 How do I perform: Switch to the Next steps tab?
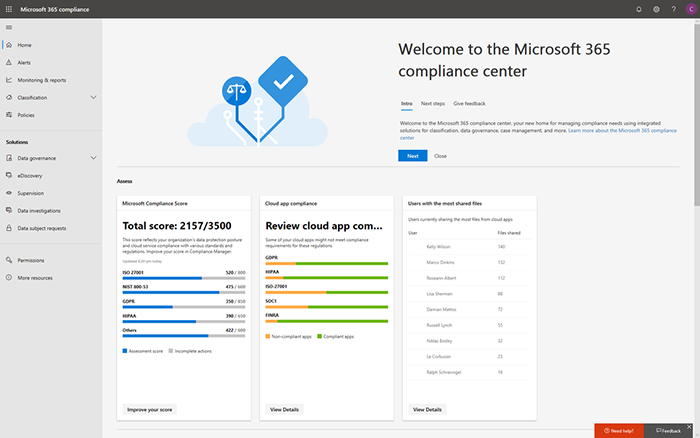coord(432,103)
